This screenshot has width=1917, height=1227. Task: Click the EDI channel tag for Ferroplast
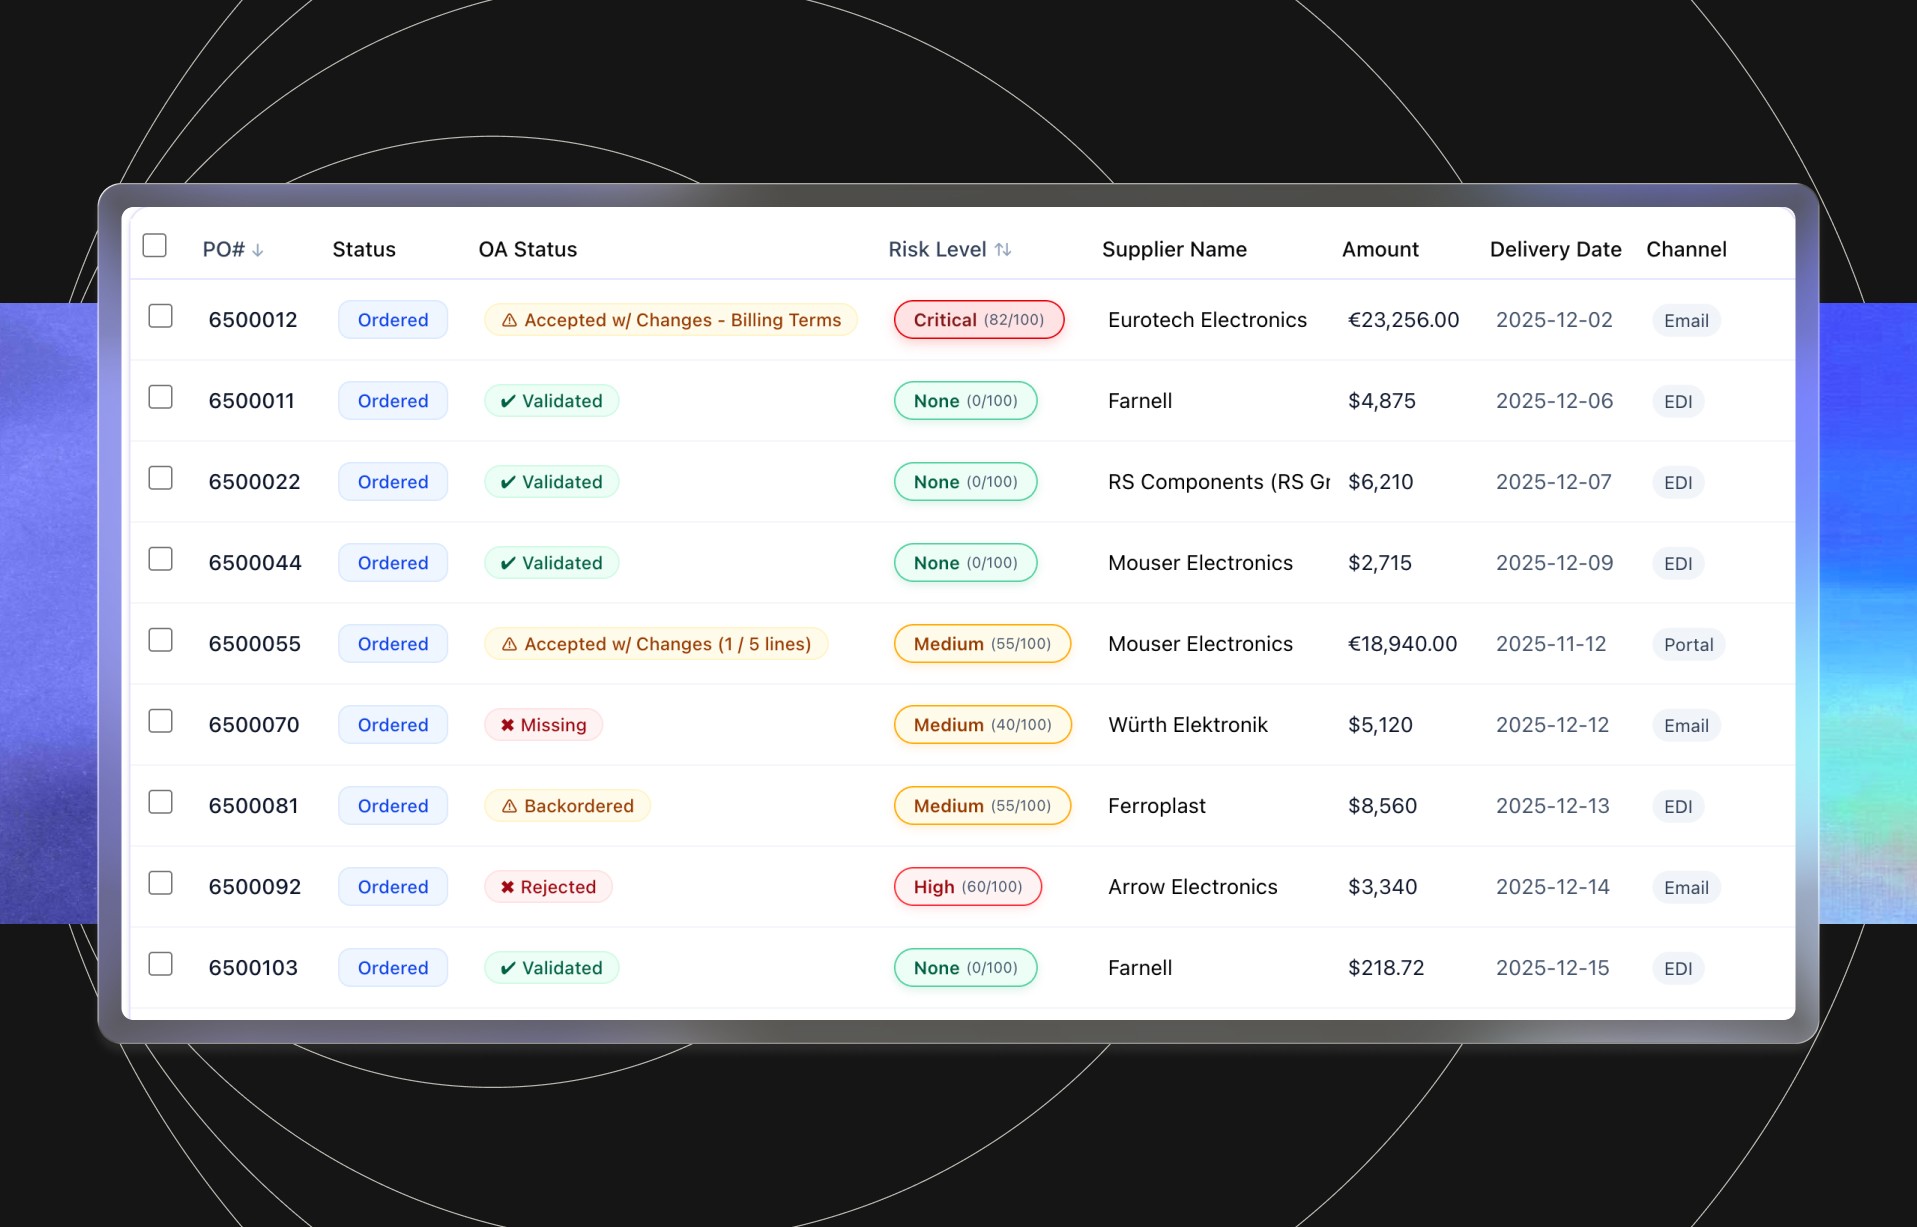[1678, 807]
